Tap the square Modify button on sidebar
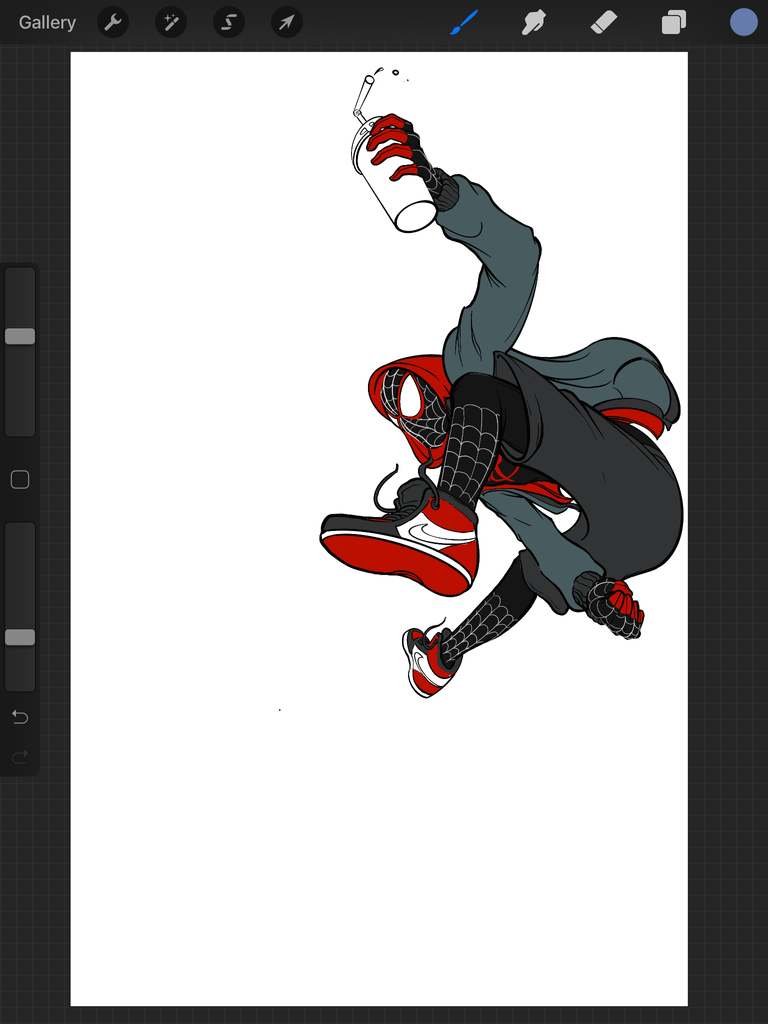768x1024 pixels. coord(20,480)
